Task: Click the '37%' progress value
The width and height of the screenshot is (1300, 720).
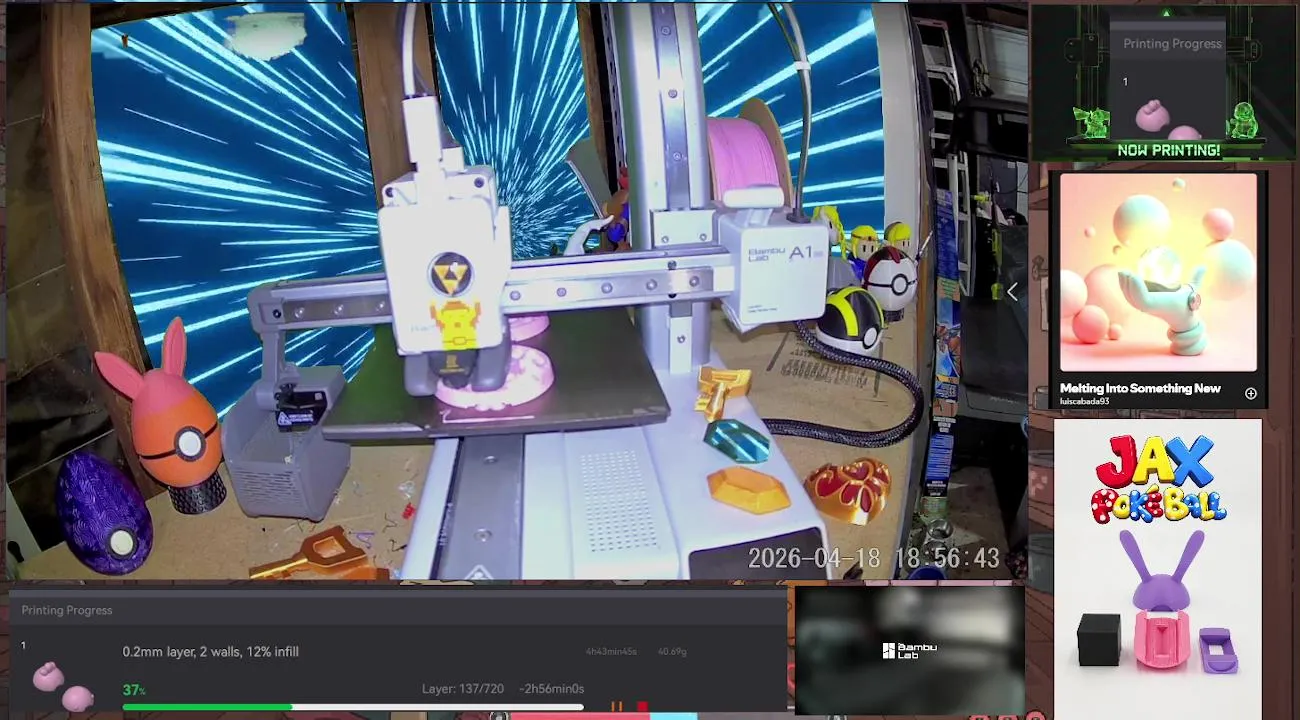Action: 134,690
